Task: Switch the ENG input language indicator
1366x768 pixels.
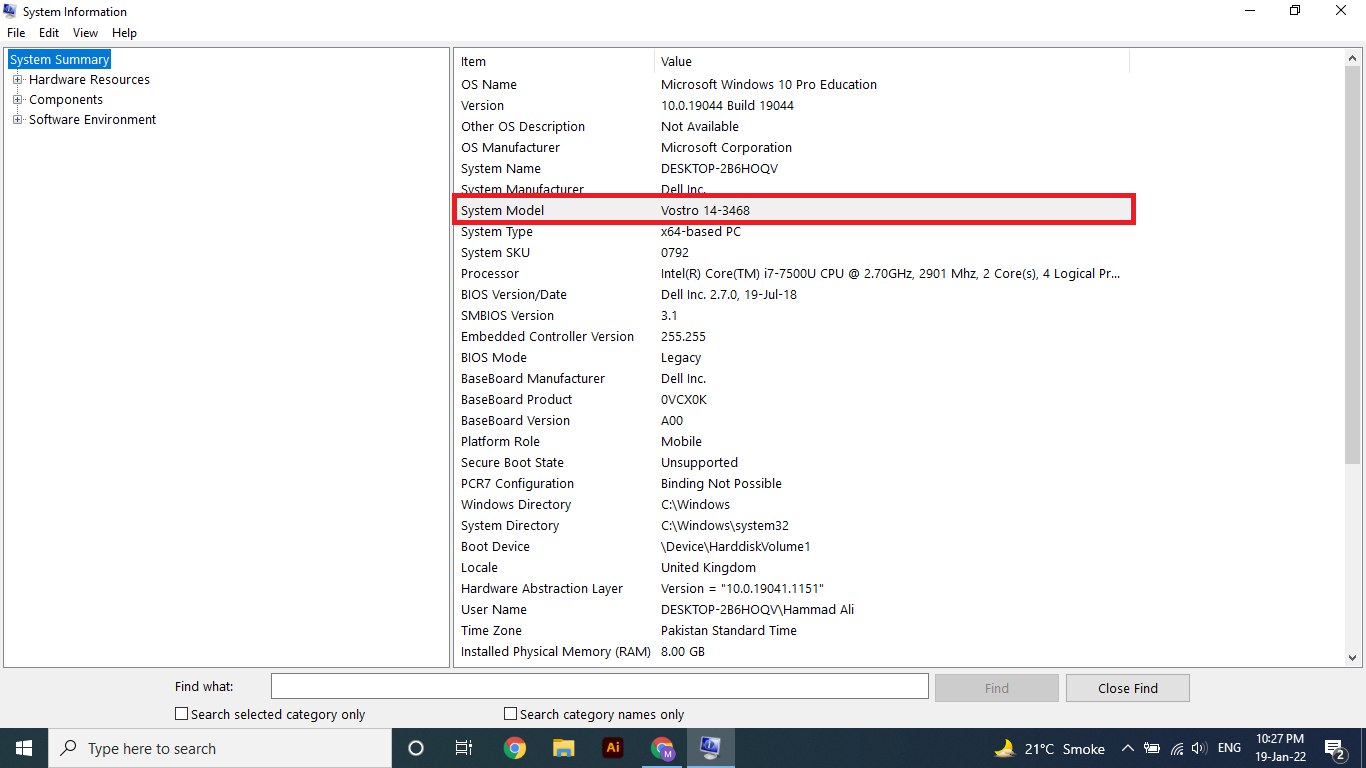Action: [x=1229, y=748]
